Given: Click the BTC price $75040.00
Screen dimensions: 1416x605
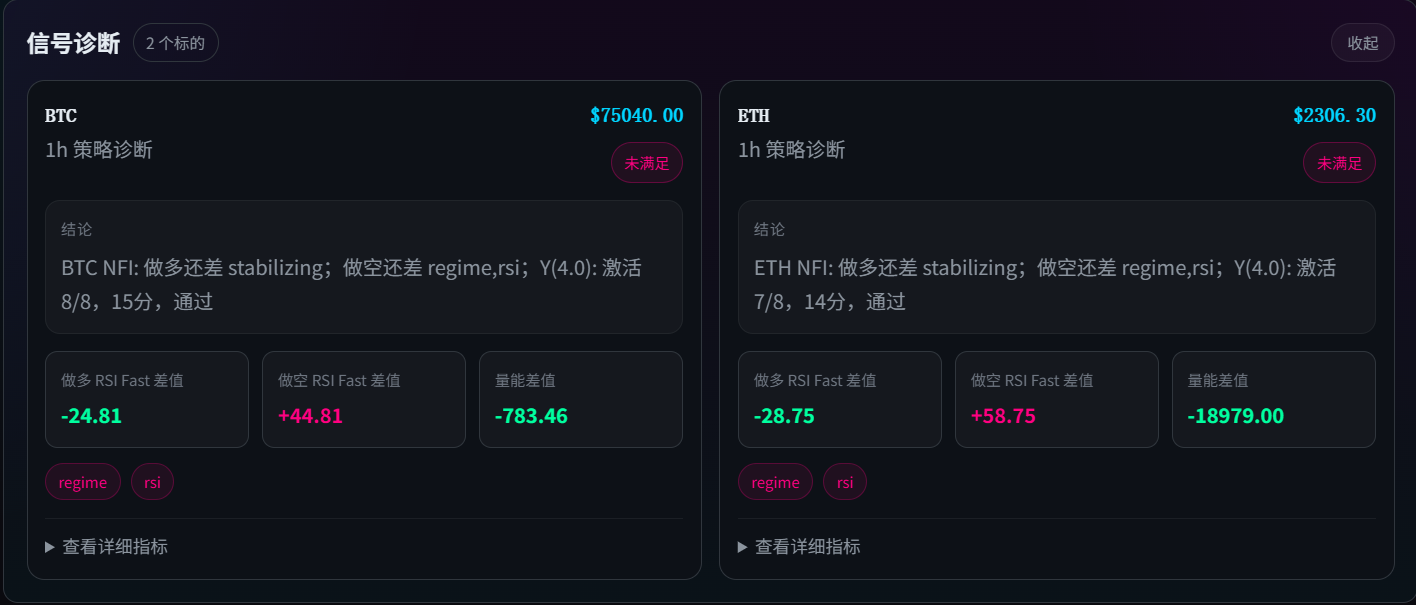Looking at the screenshot, I should 636,116.
